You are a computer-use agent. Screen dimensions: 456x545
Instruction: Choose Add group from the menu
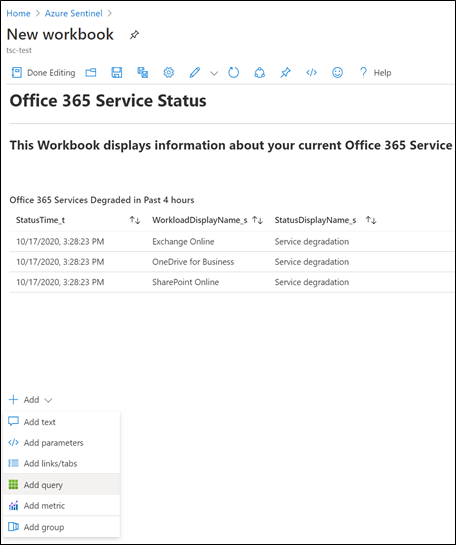pyautogui.click(x=62, y=527)
